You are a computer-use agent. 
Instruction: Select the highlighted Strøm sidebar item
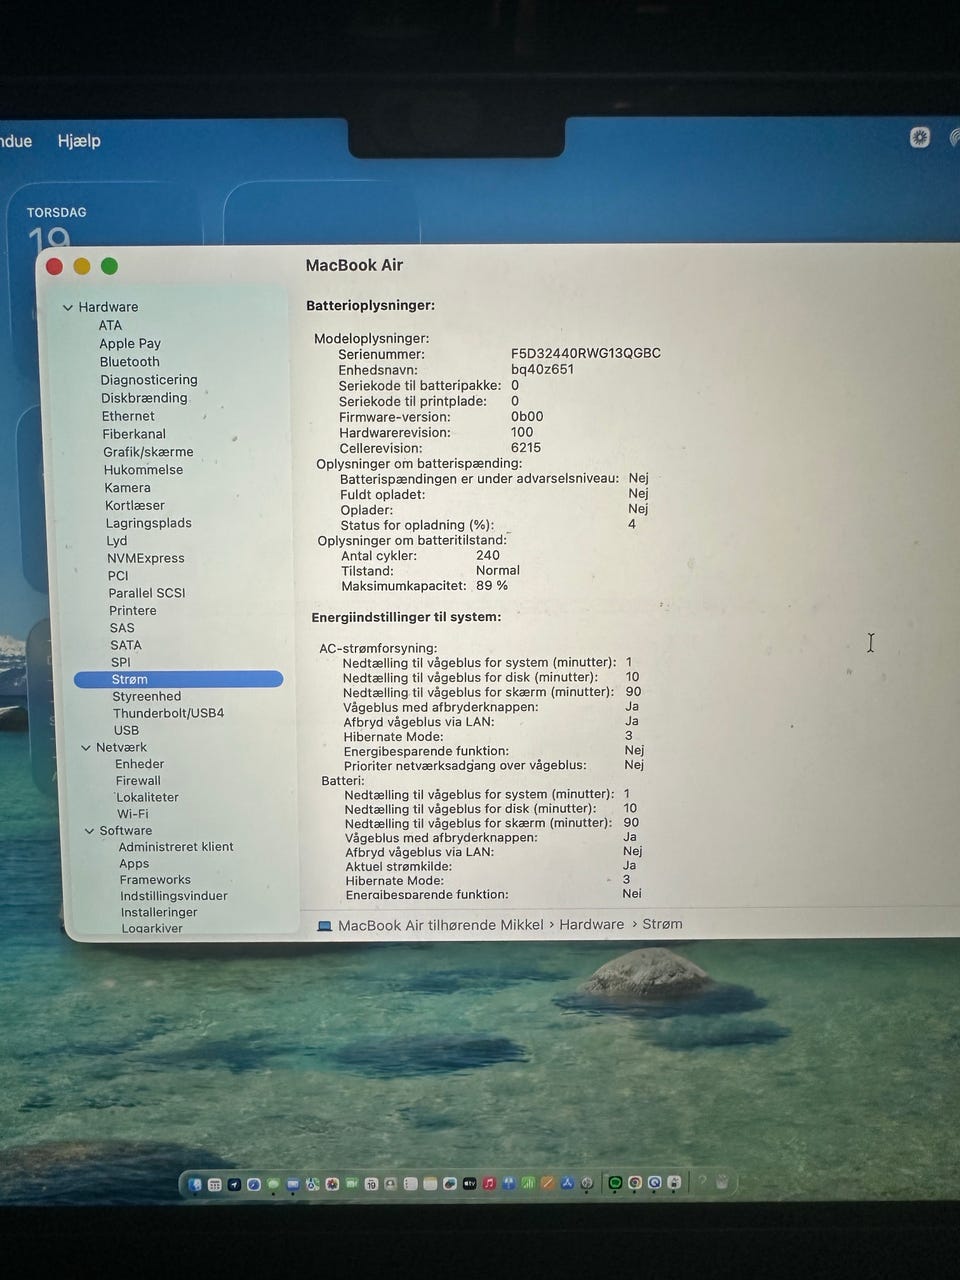pyautogui.click(x=179, y=679)
